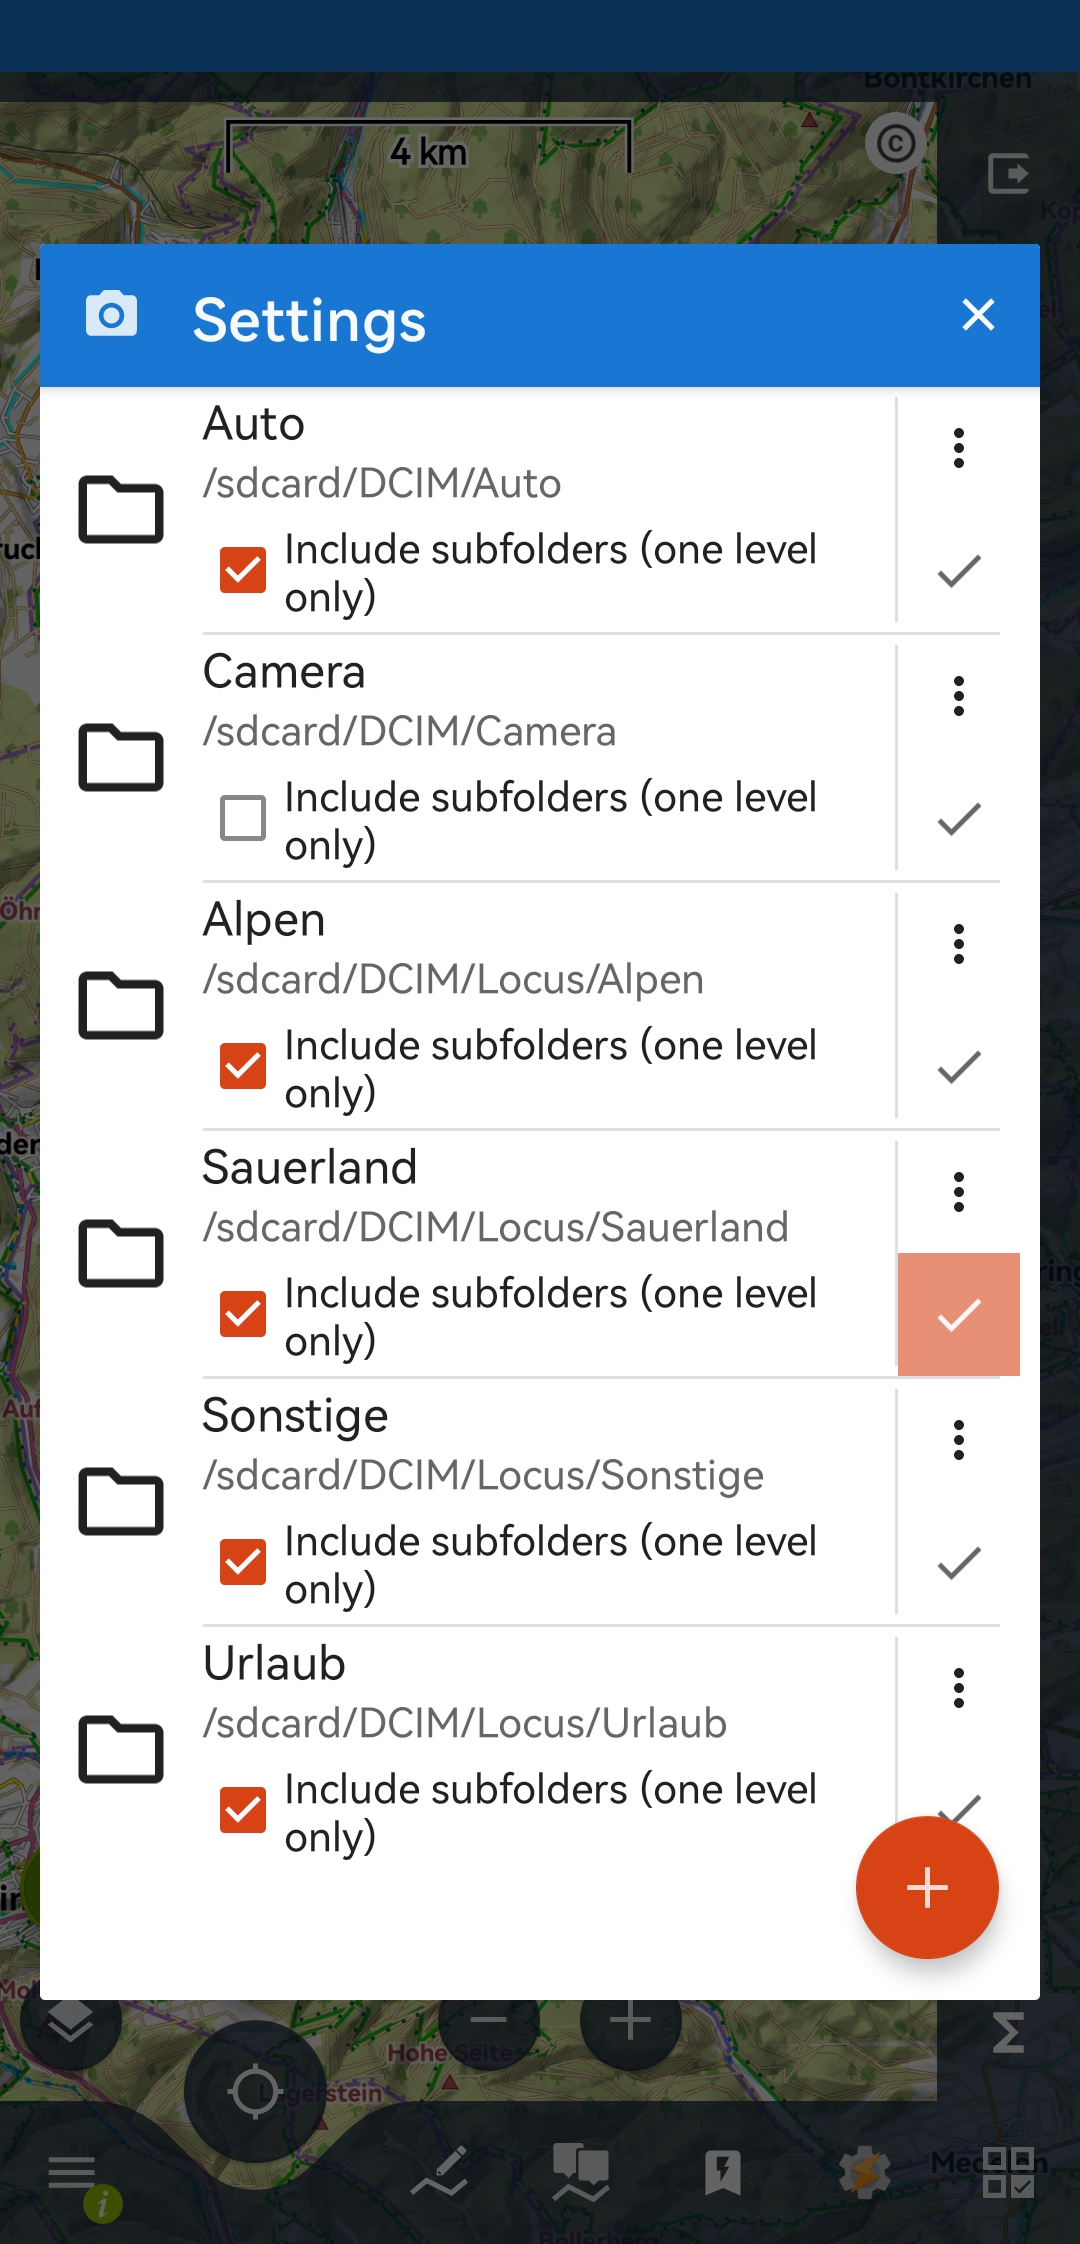Uncheck include subfolders for Alpen
The width and height of the screenshot is (1080, 2244).
click(x=243, y=1066)
